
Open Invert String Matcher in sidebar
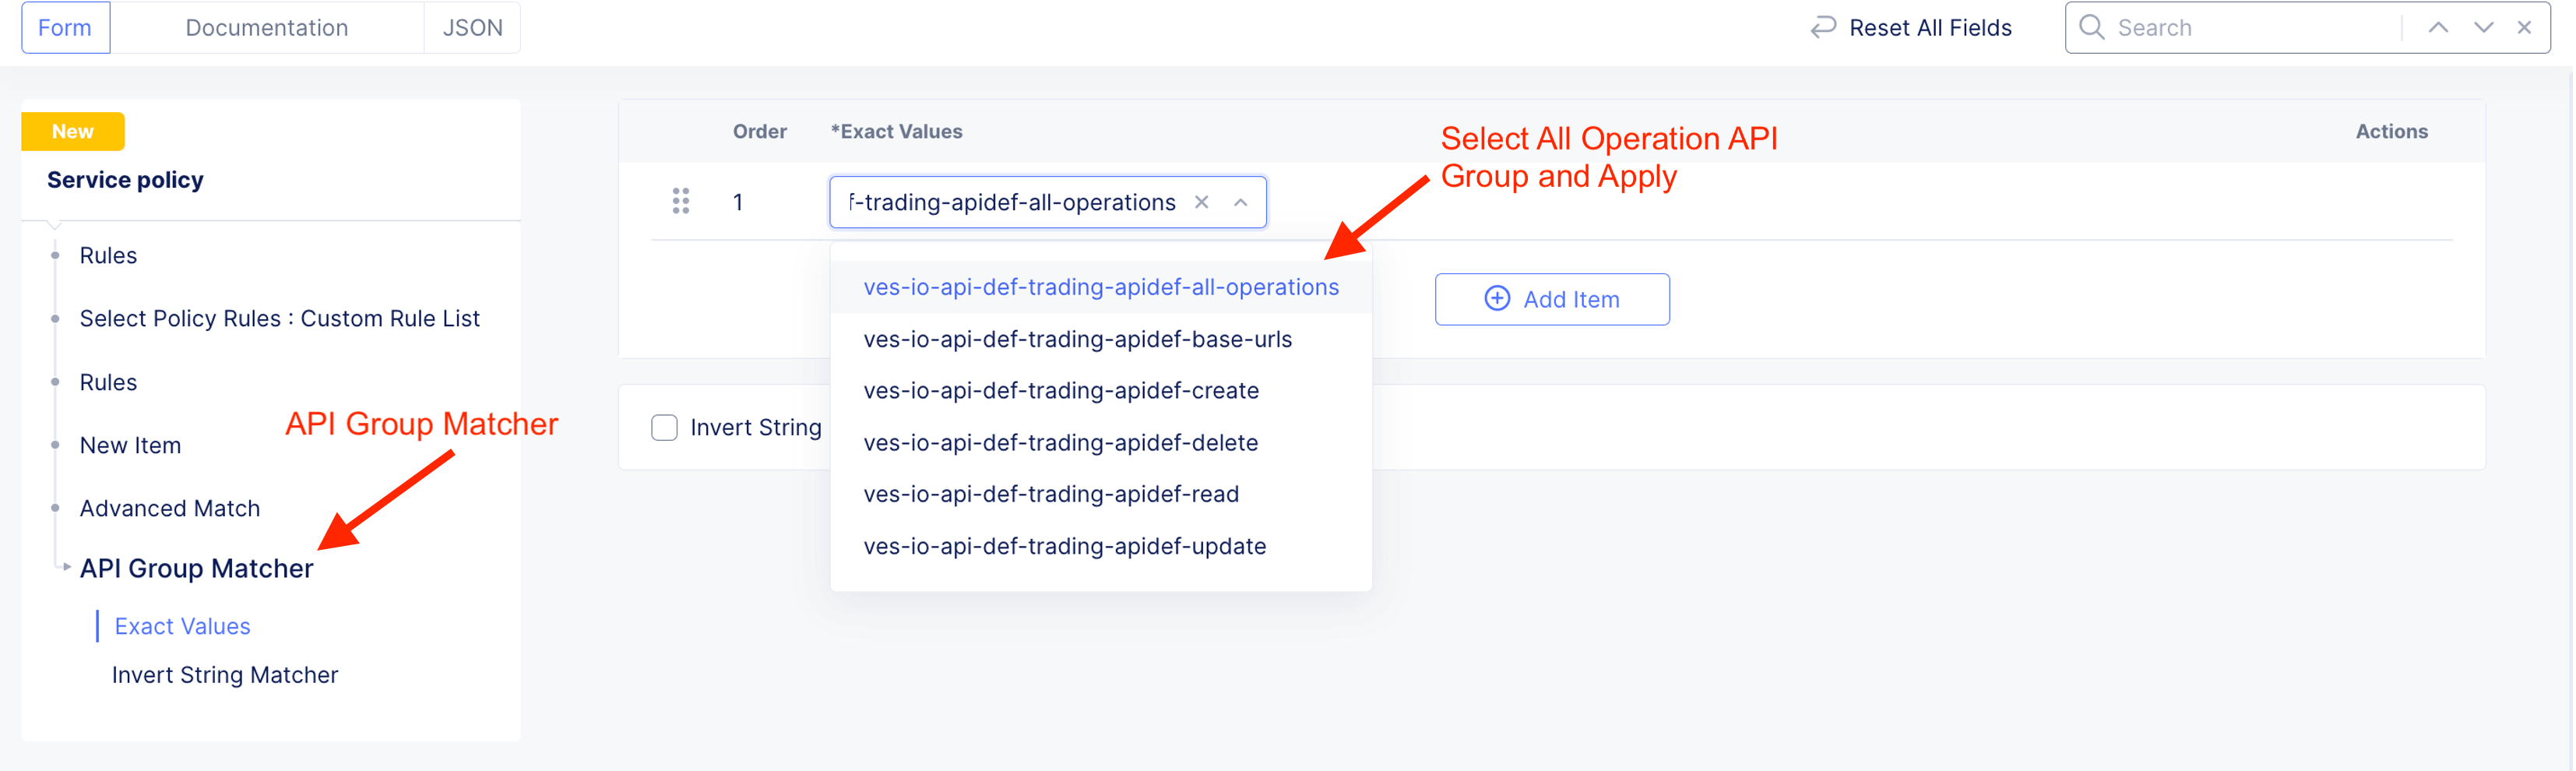(225, 675)
